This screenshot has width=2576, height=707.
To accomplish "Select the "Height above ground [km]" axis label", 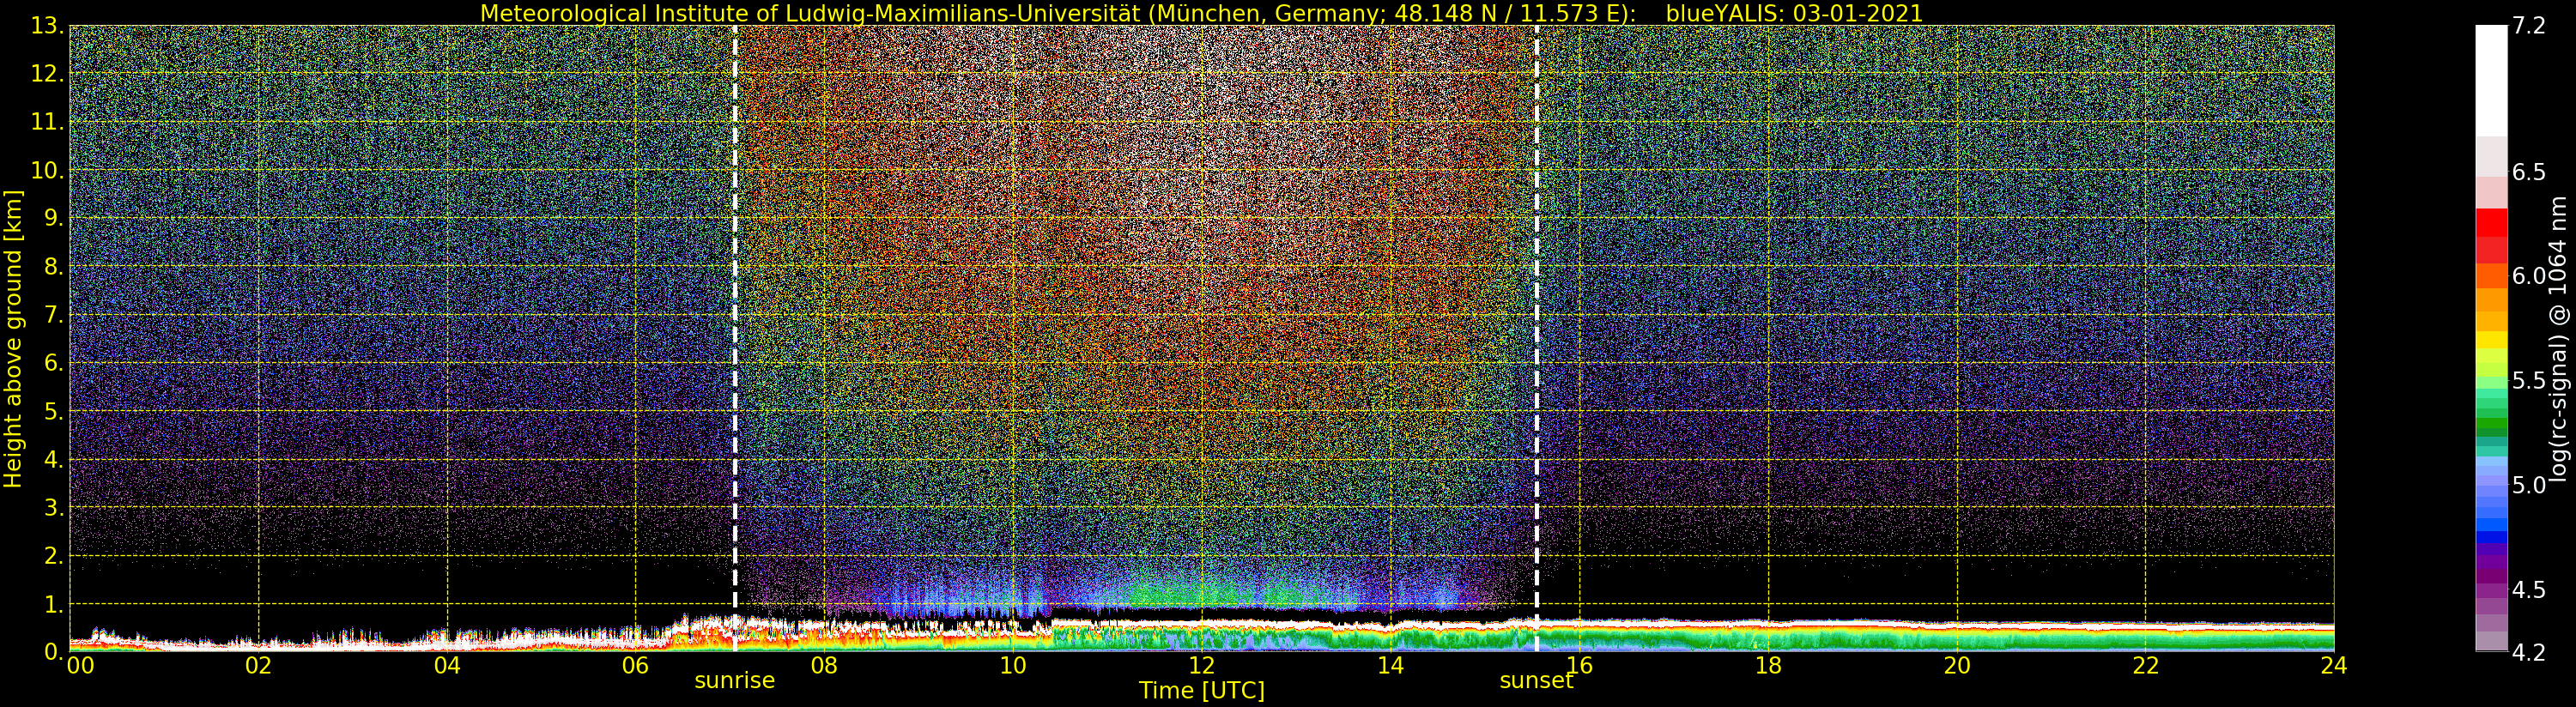I will coord(13,339).
